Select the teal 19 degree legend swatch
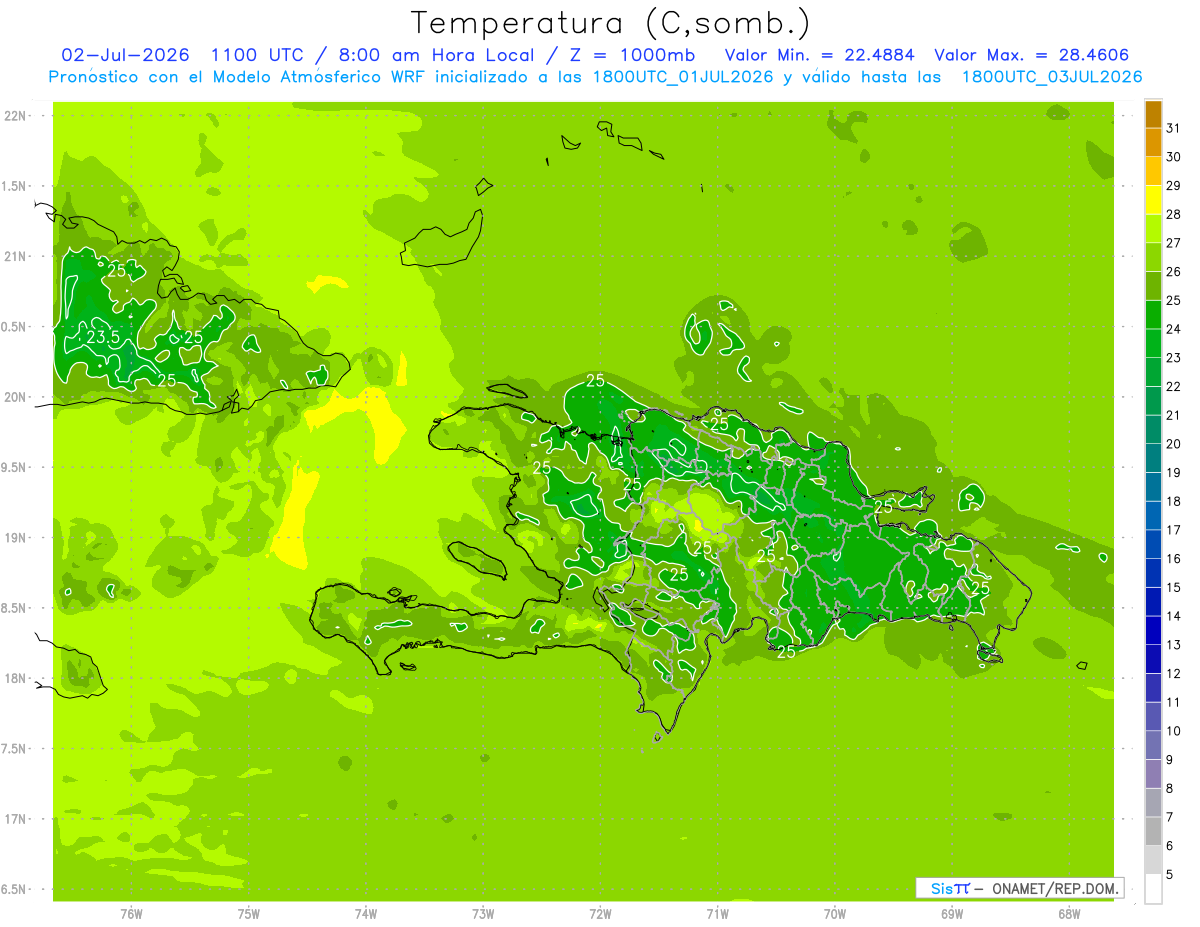Screen dimensions: 1200x927 1153,458
